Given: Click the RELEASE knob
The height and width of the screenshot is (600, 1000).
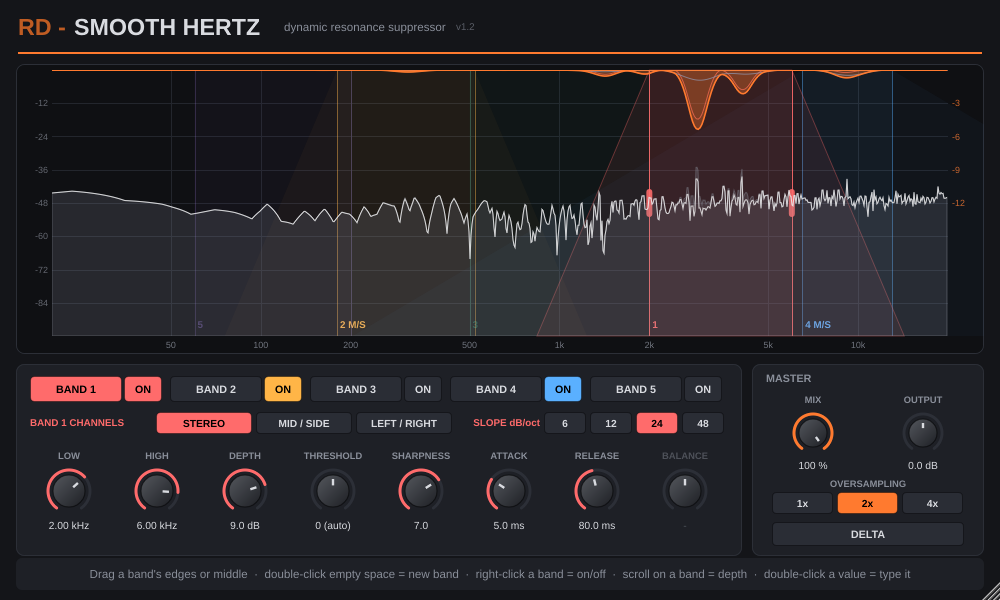Looking at the screenshot, I should pyautogui.click(x=597, y=491).
